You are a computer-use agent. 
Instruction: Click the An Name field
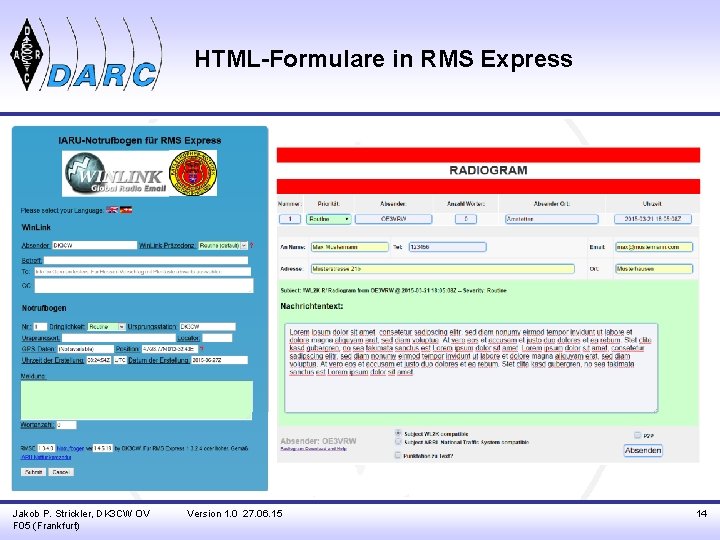point(349,247)
